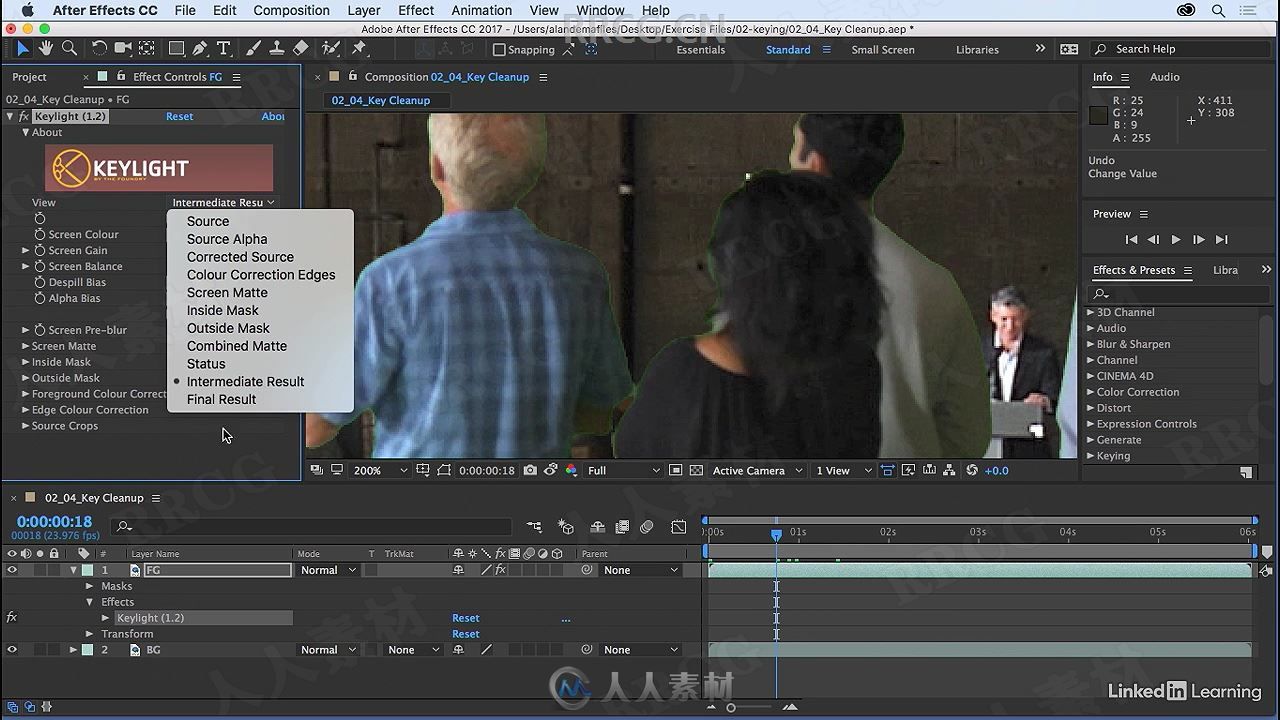Open the show channel color icon
Viewport: 1280px width, 720px height.
point(572,470)
